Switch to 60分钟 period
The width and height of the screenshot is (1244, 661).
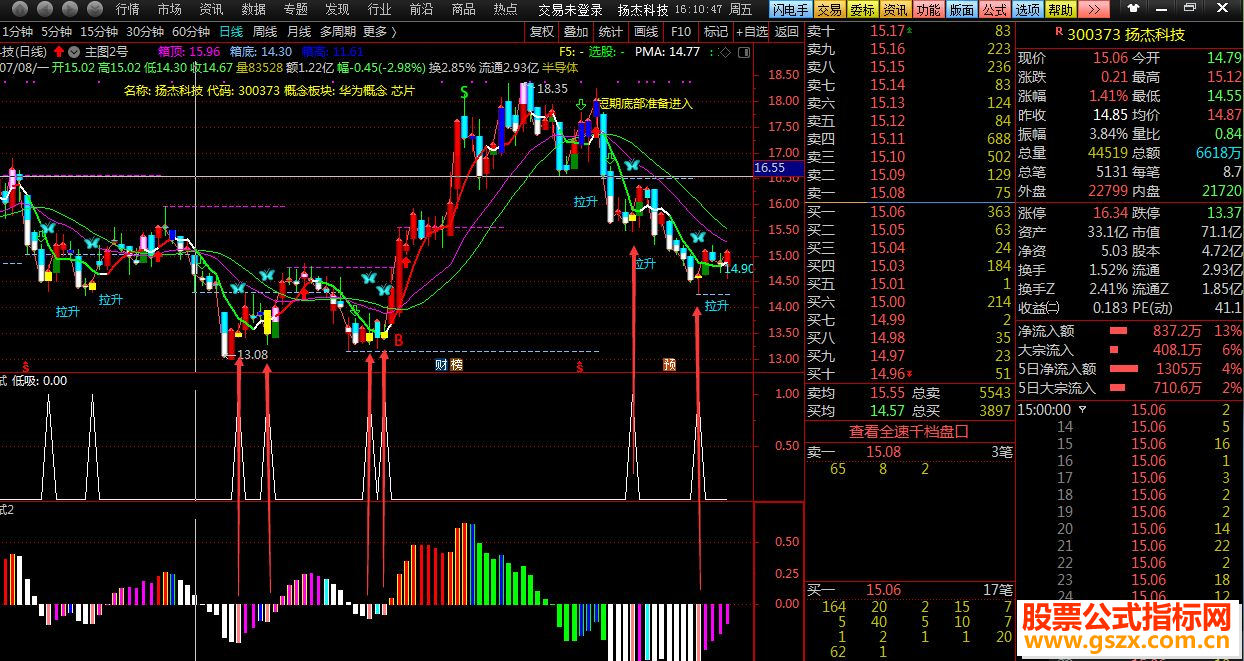click(191, 31)
